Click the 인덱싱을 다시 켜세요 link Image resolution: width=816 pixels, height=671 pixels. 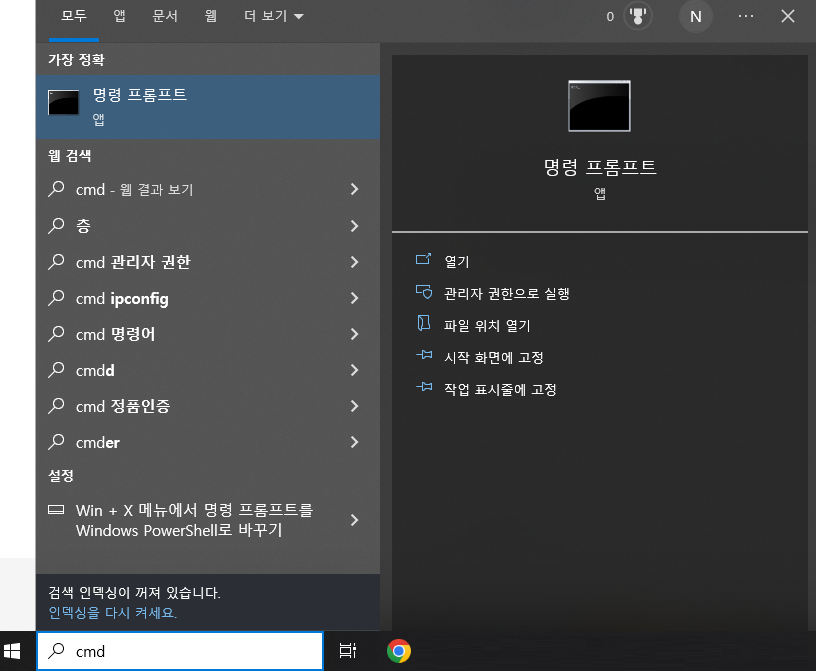112,612
